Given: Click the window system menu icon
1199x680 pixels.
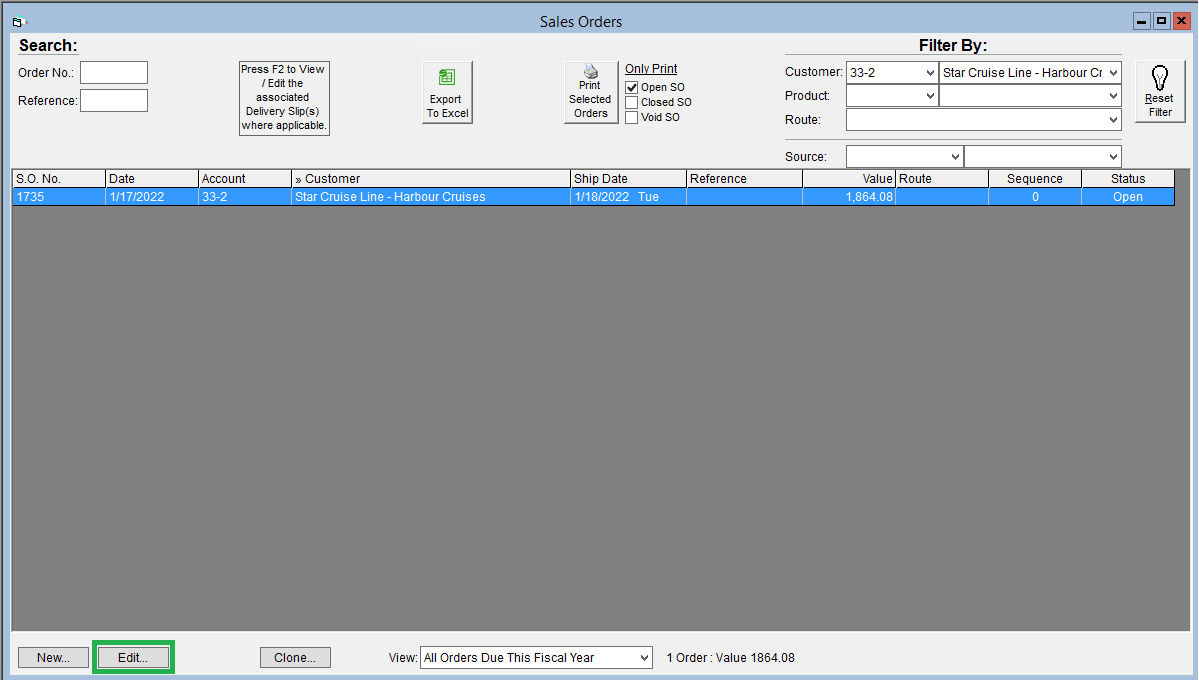Looking at the screenshot, I should pyautogui.click(x=19, y=21).
